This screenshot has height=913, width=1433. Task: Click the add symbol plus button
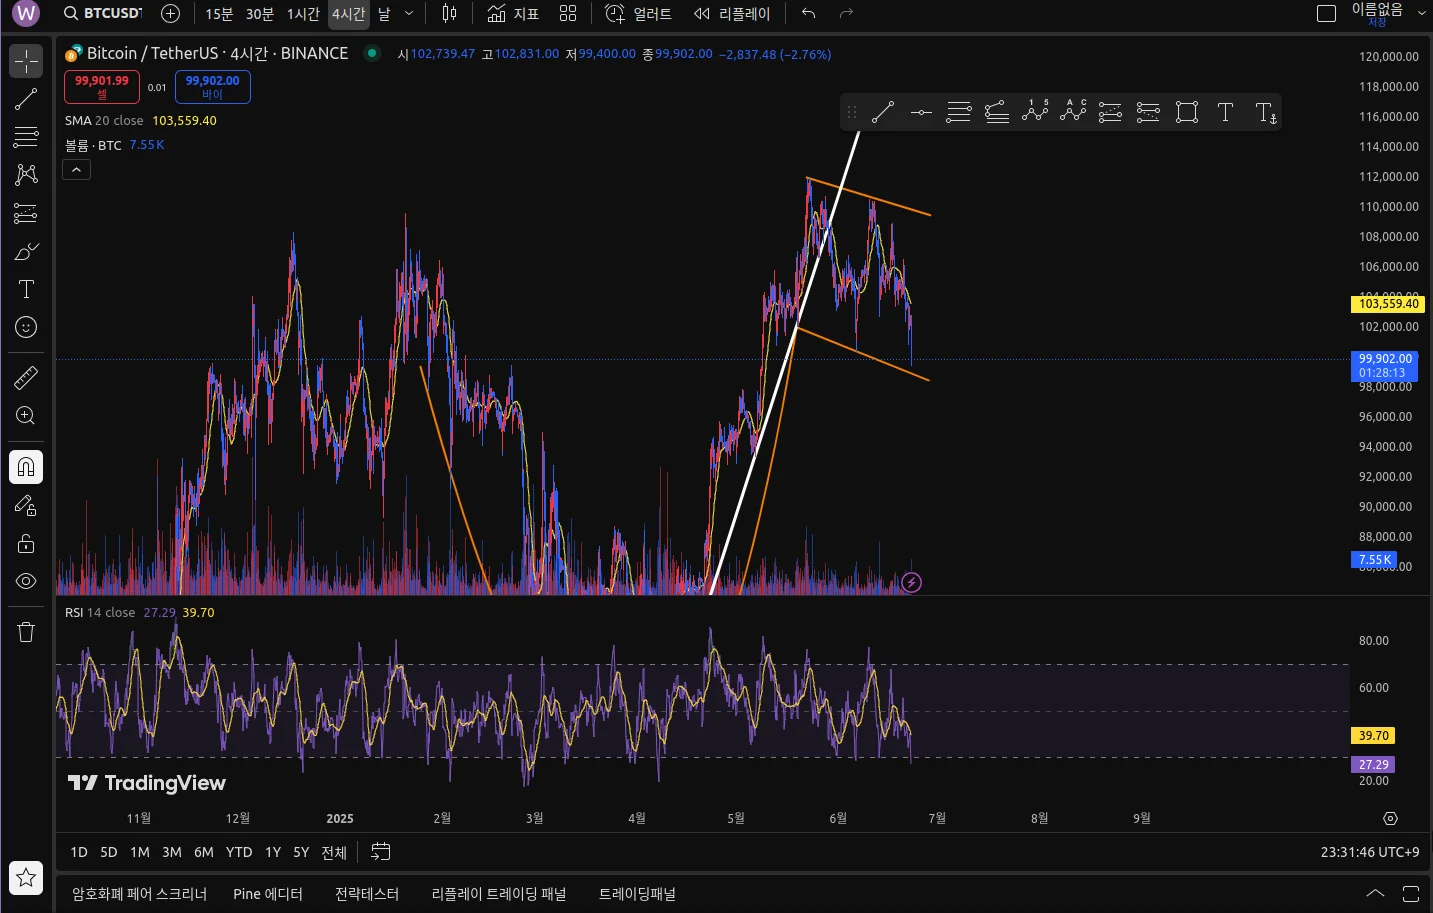point(171,14)
